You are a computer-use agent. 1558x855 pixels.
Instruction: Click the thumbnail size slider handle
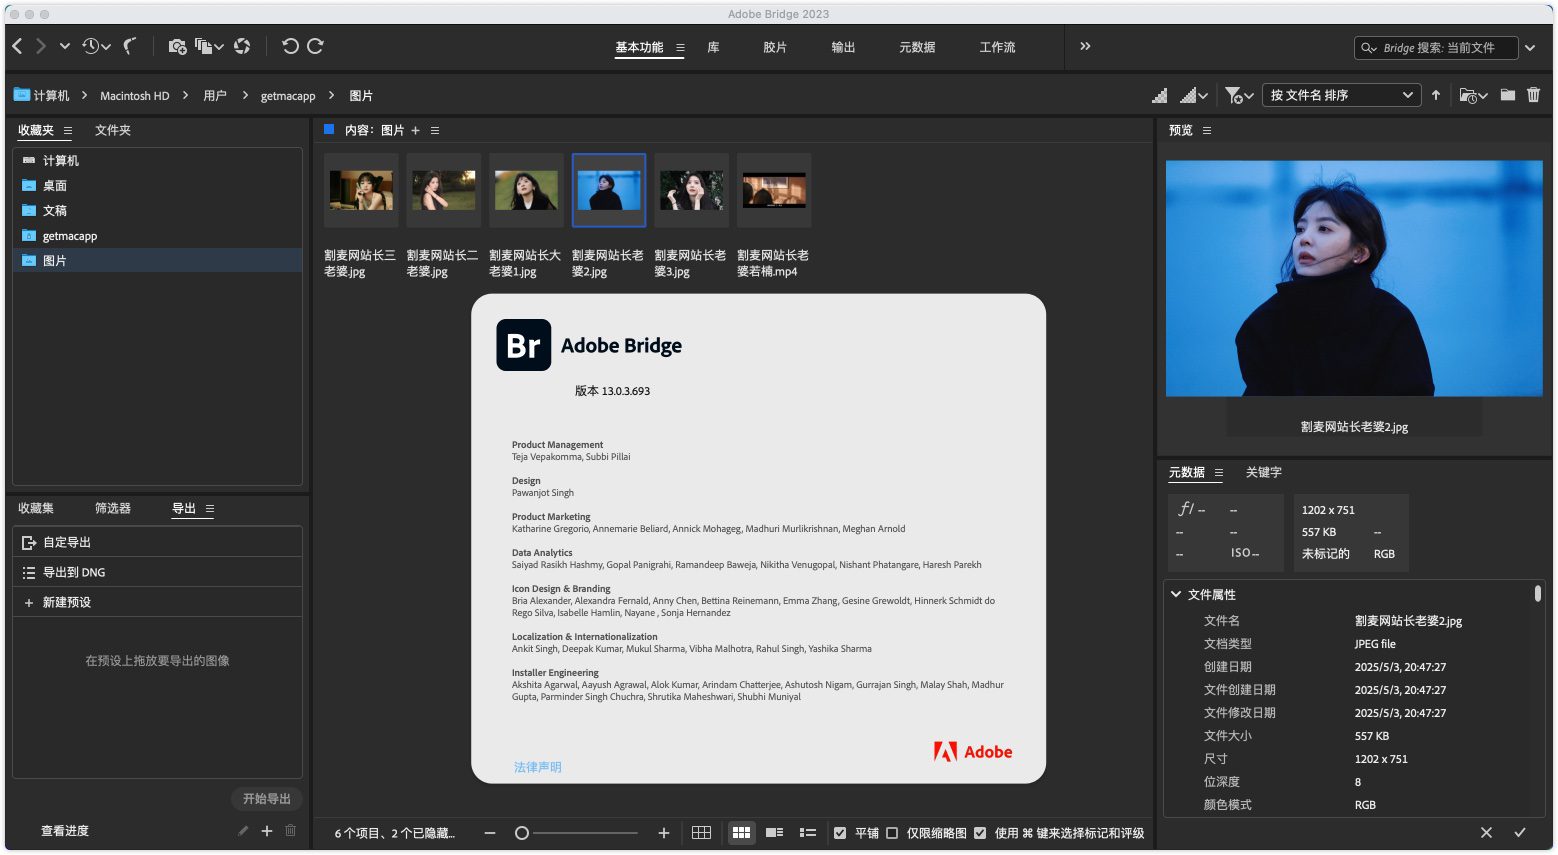pyautogui.click(x=522, y=833)
